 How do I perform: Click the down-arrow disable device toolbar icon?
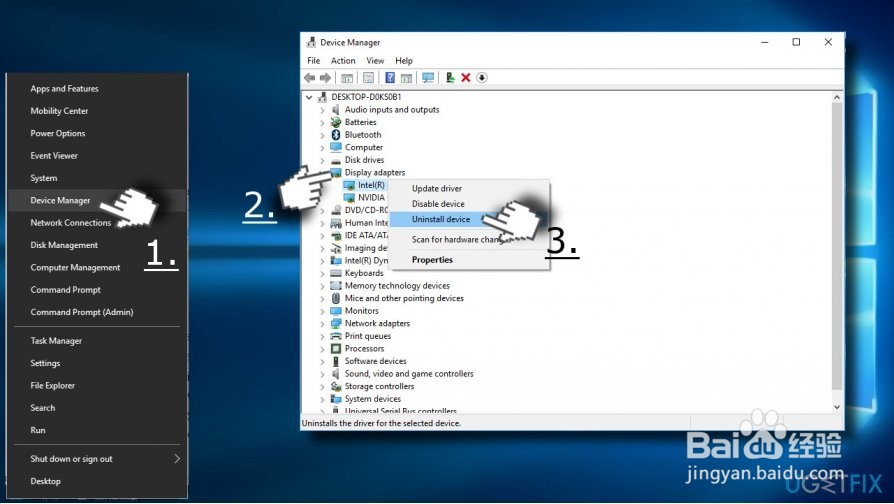click(x=482, y=78)
